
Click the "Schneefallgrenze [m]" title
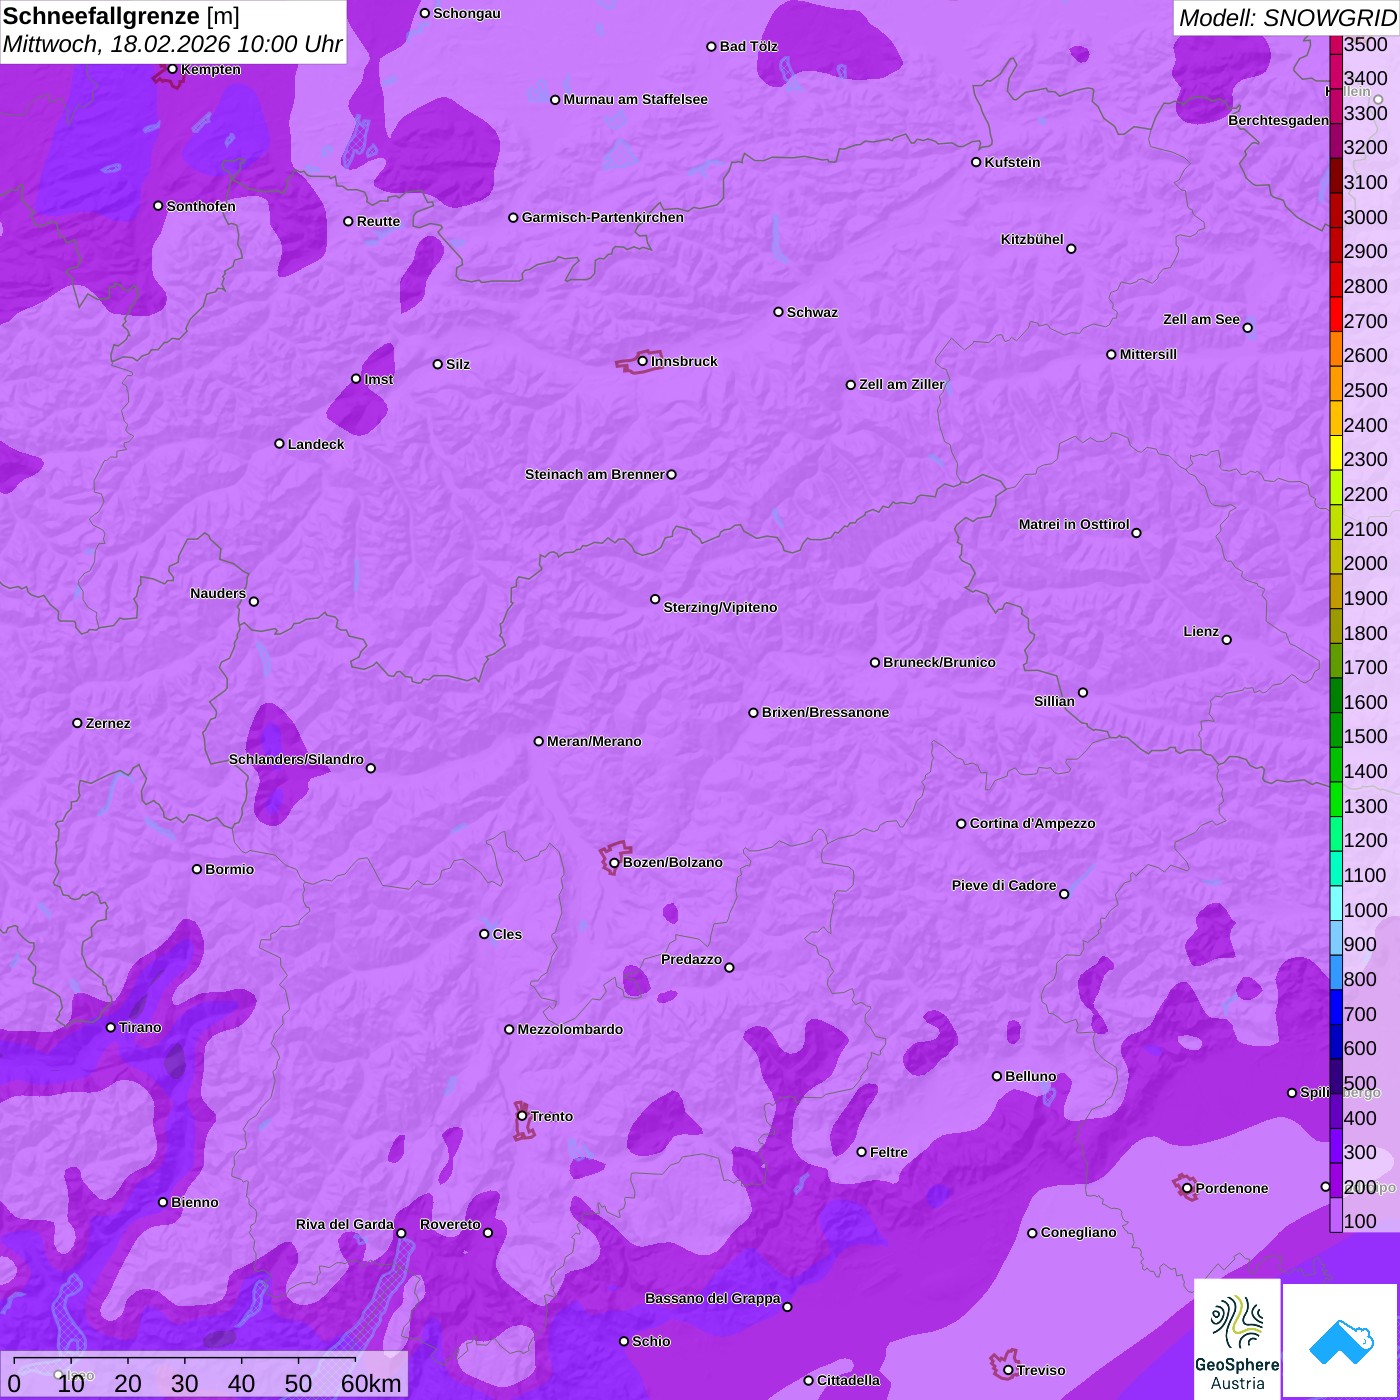[x=121, y=16]
